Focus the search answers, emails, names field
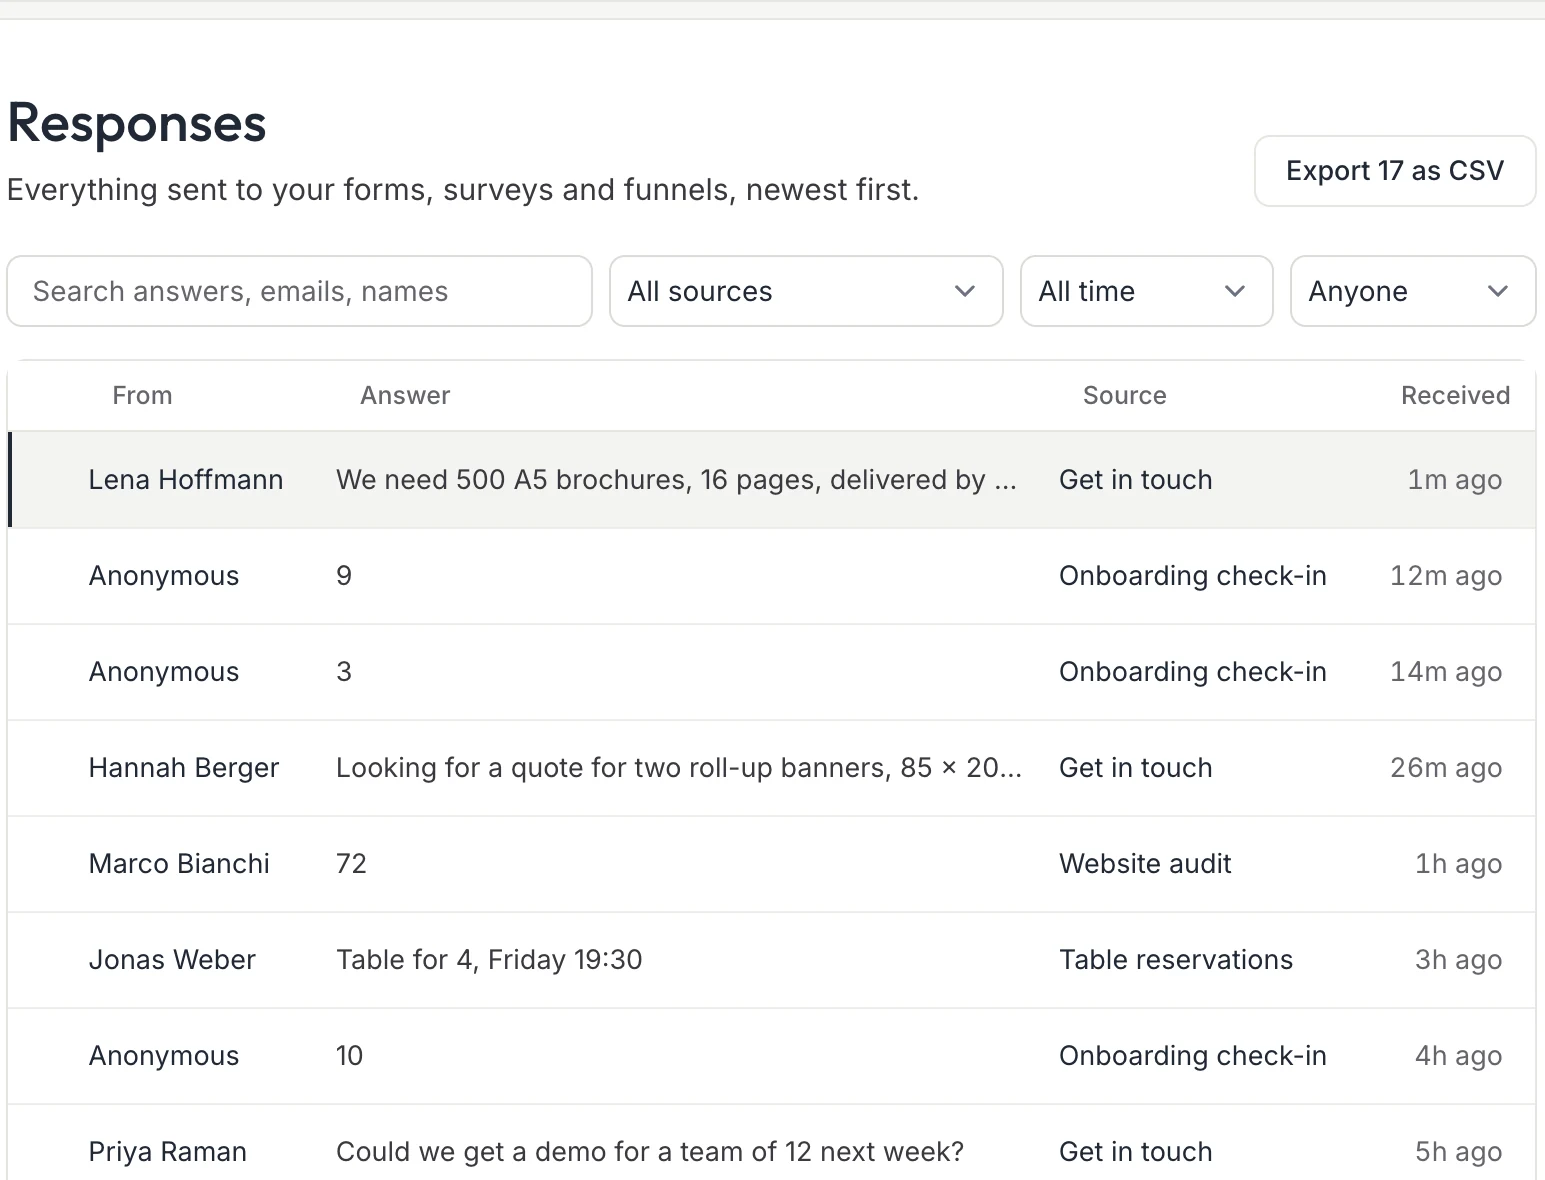 (x=300, y=291)
